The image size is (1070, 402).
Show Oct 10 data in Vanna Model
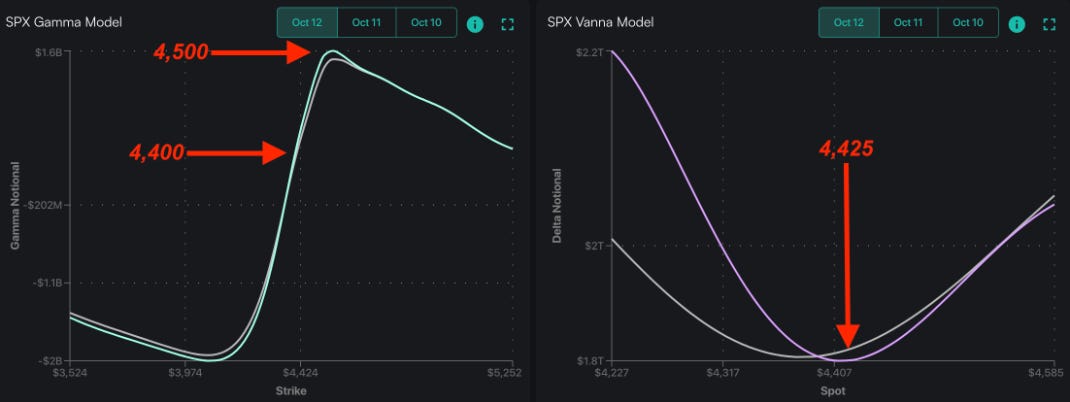click(x=966, y=22)
